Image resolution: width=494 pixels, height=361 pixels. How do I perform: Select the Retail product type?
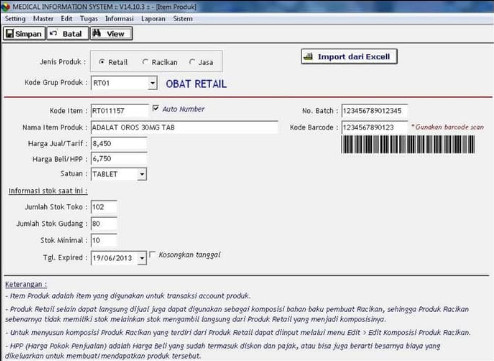[102, 62]
